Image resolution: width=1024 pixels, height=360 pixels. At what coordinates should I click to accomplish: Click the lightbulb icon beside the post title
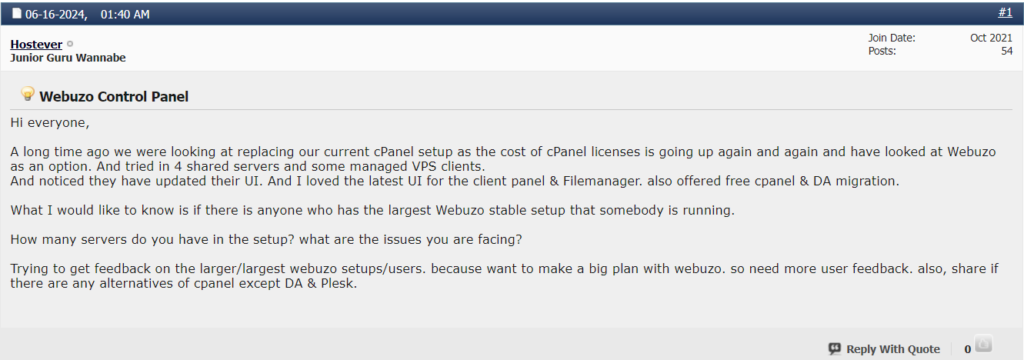[27, 94]
